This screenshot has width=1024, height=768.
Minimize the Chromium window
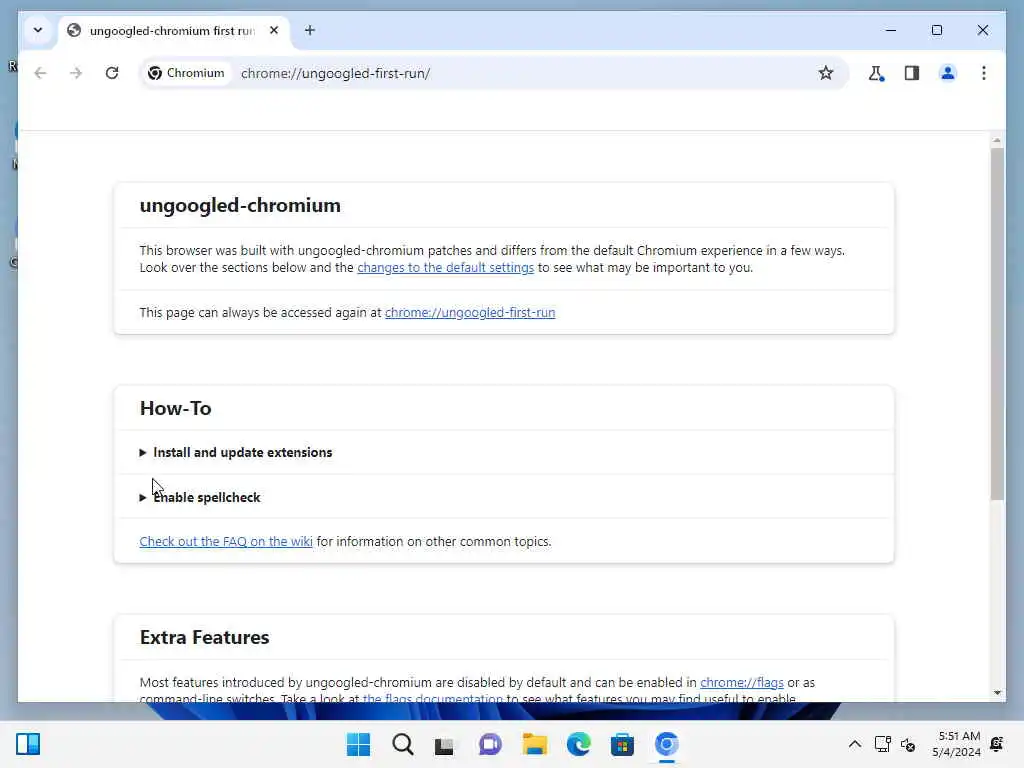890,30
